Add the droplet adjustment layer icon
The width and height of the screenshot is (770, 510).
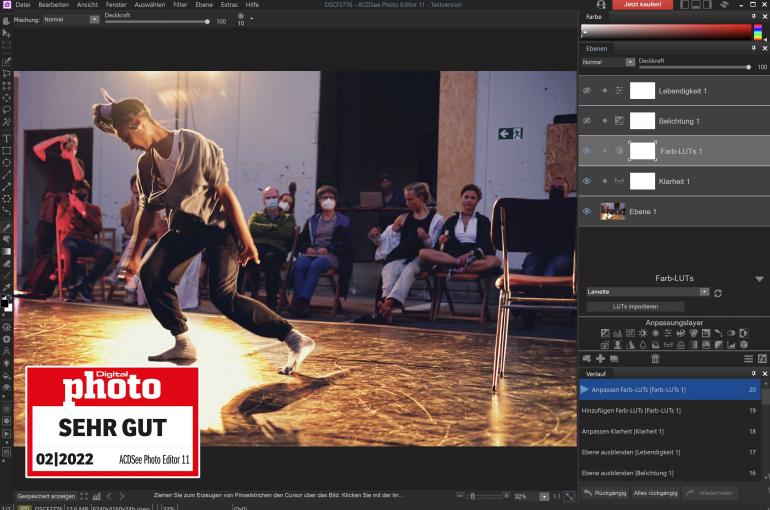[643, 345]
